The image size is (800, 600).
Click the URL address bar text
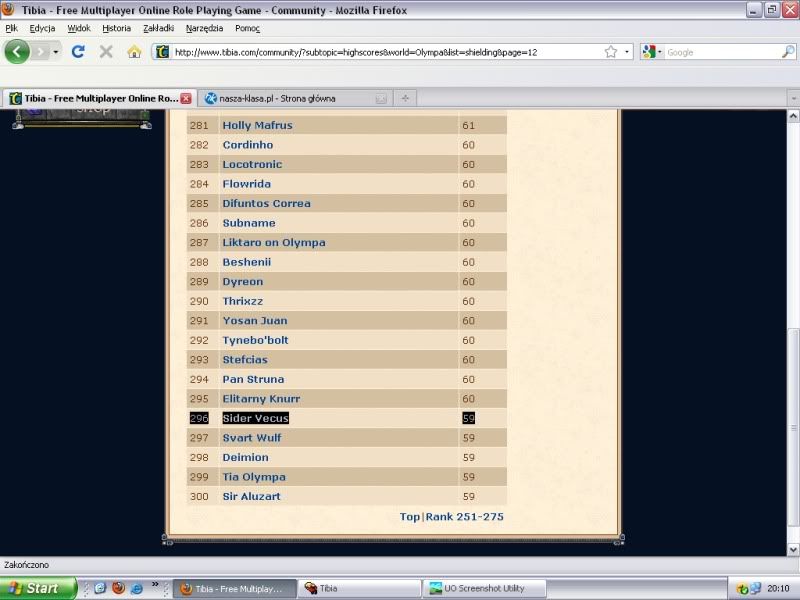[356, 52]
